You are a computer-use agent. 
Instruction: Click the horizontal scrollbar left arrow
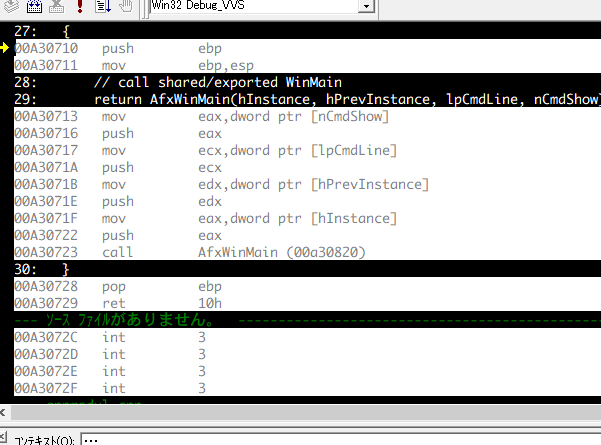pos(3,412)
